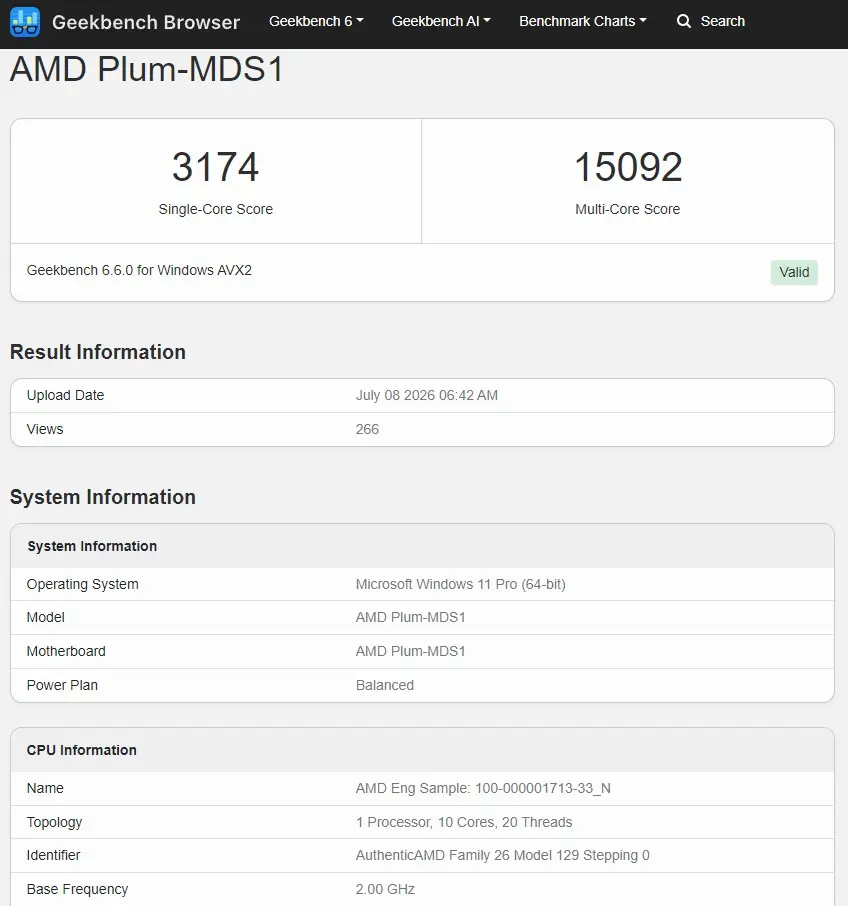848x906 pixels.
Task: Select AuthenticAMD Family 26 Model 129 value
Action: point(503,855)
